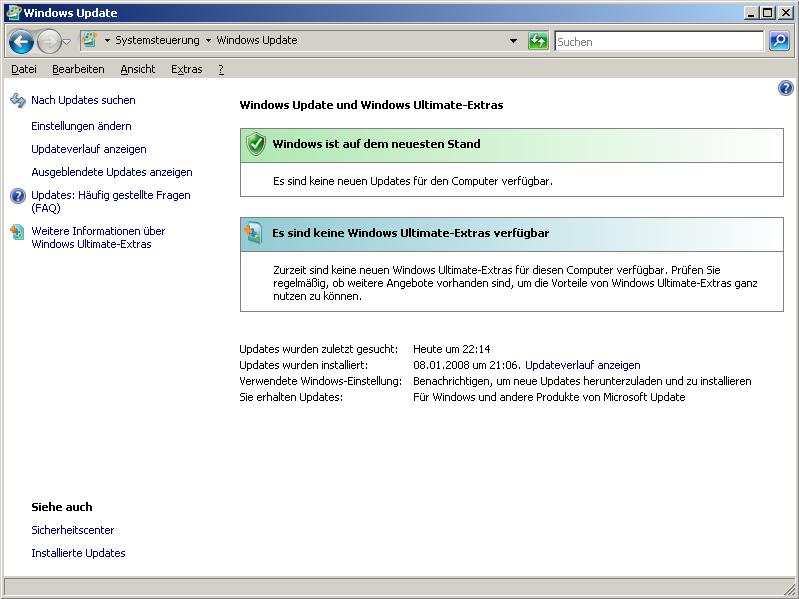The image size is (799, 599).
Task: Open Weitere Informationen über Windows Ultimate-Extras
Action: (98, 237)
